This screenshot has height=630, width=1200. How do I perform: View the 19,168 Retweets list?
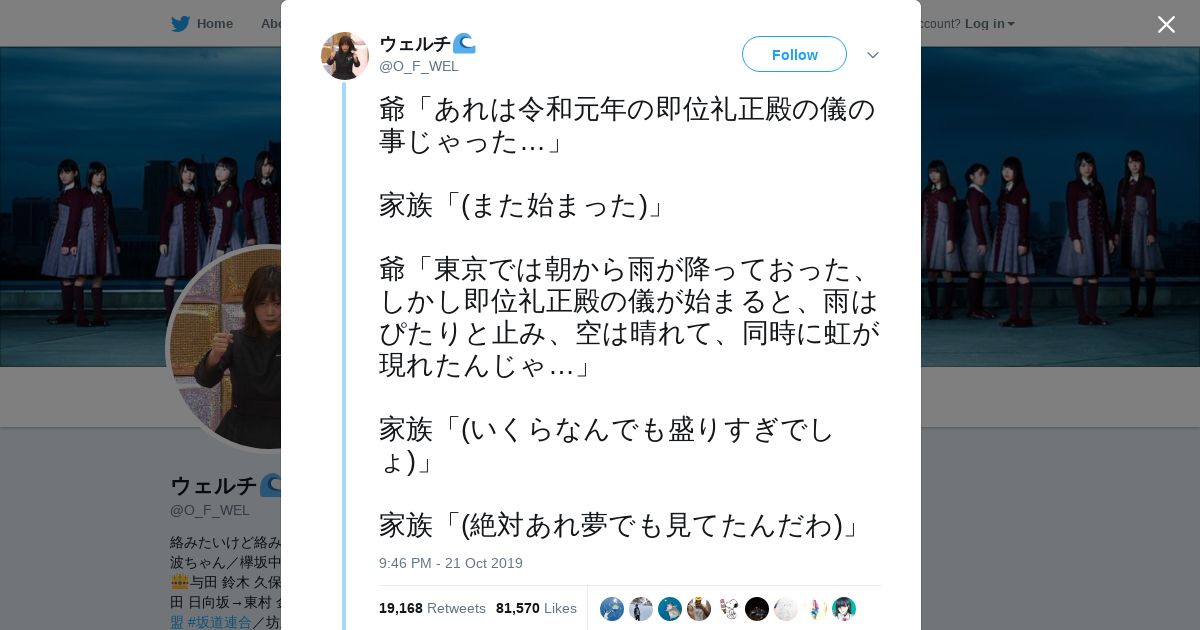pyautogui.click(x=432, y=608)
